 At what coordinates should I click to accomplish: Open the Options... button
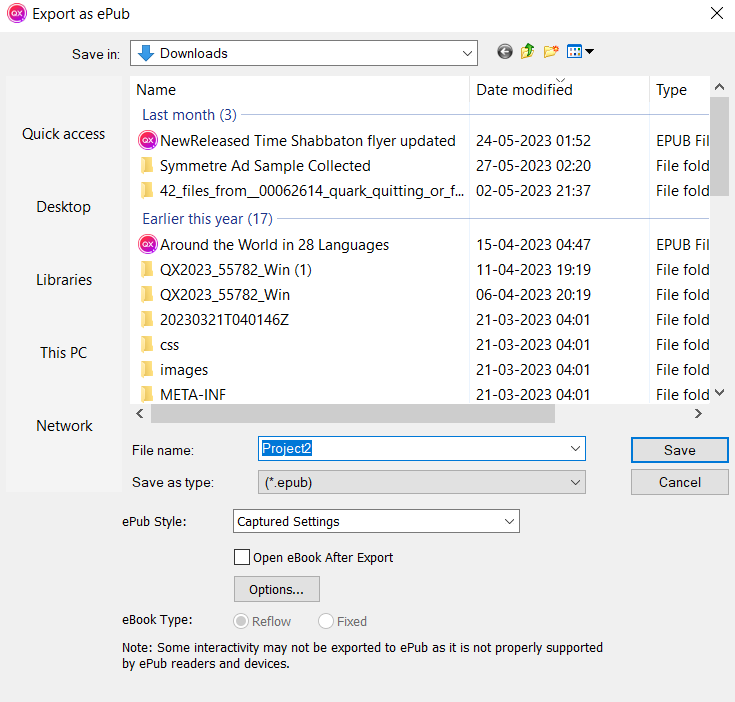tap(277, 589)
